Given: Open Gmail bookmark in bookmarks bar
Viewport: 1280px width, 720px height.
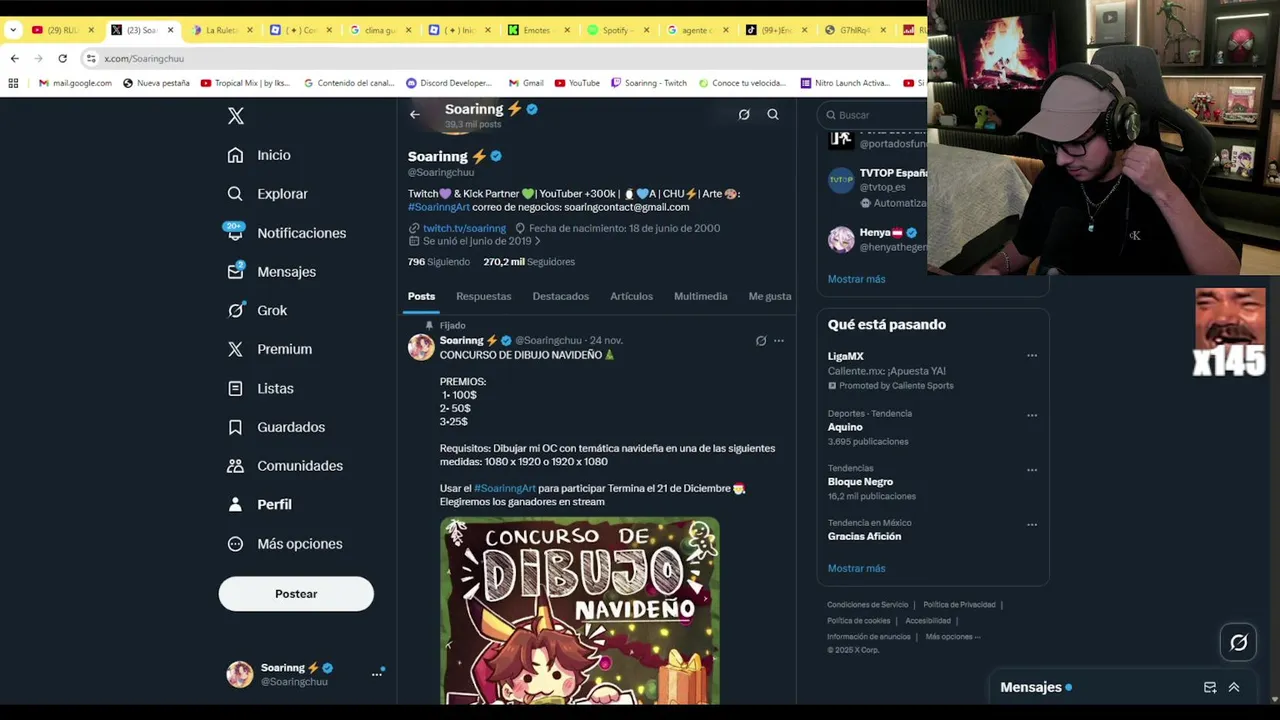Looking at the screenshot, I should (x=526, y=83).
